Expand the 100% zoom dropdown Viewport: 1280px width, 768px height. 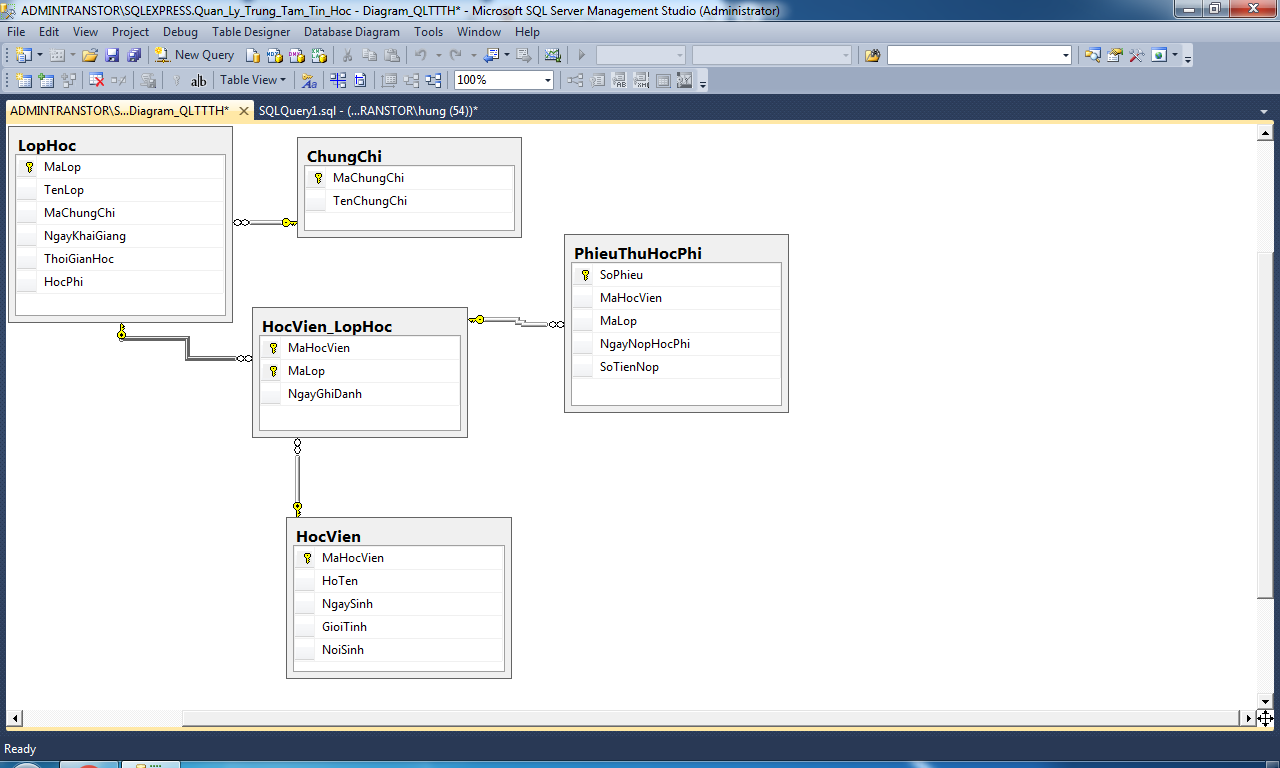click(547, 80)
